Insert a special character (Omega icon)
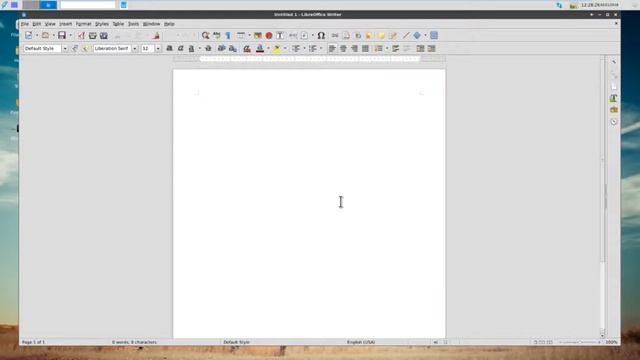This screenshot has height=360, width=640. 321,36
